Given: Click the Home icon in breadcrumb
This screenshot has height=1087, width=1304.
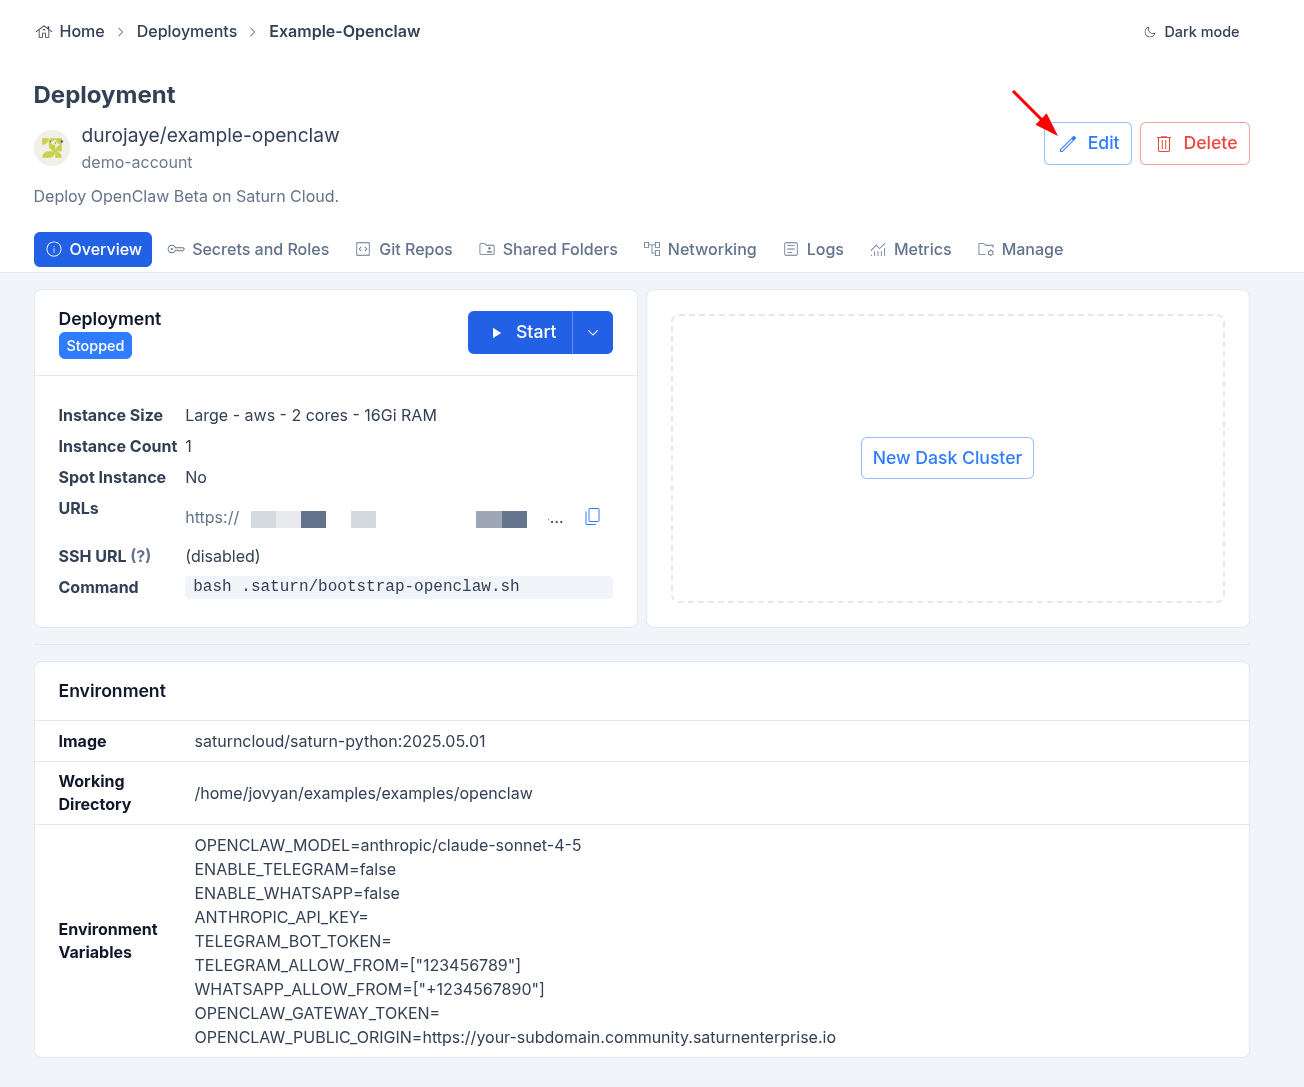Looking at the screenshot, I should [44, 32].
